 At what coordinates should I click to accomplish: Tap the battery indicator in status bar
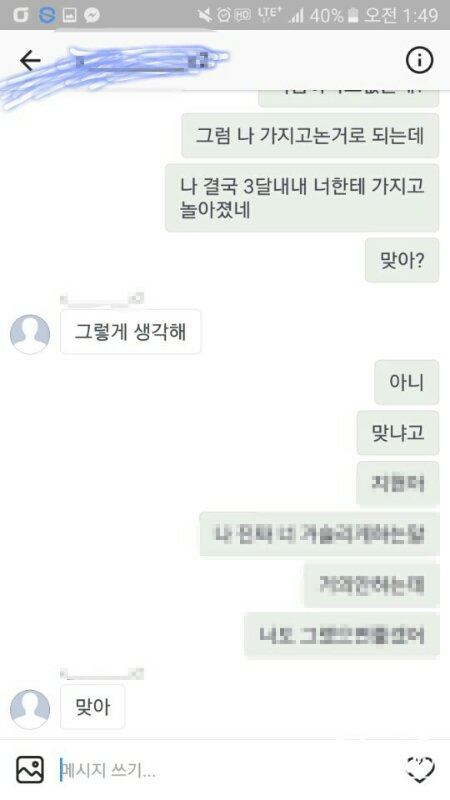pyautogui.click(x=353, y=16)
